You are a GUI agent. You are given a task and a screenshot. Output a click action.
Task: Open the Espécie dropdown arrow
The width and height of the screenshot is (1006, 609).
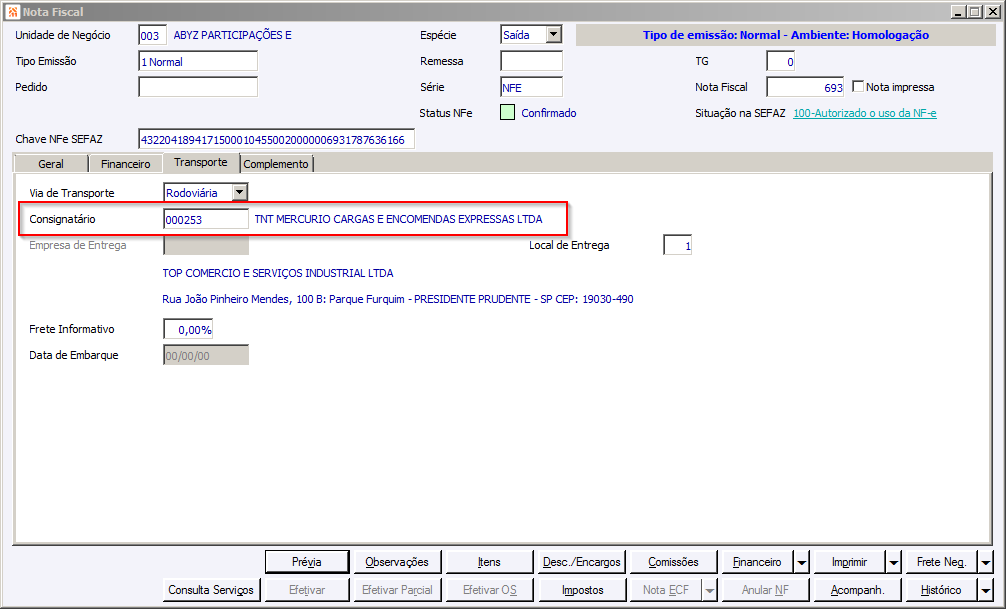pos(554,35)
